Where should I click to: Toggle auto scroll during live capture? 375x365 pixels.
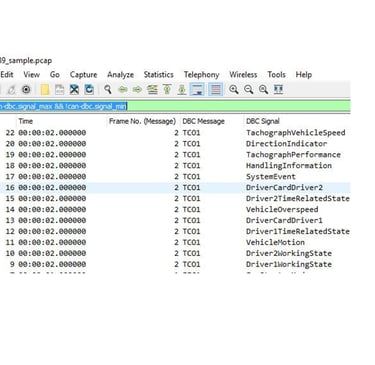tap(197, 89)
